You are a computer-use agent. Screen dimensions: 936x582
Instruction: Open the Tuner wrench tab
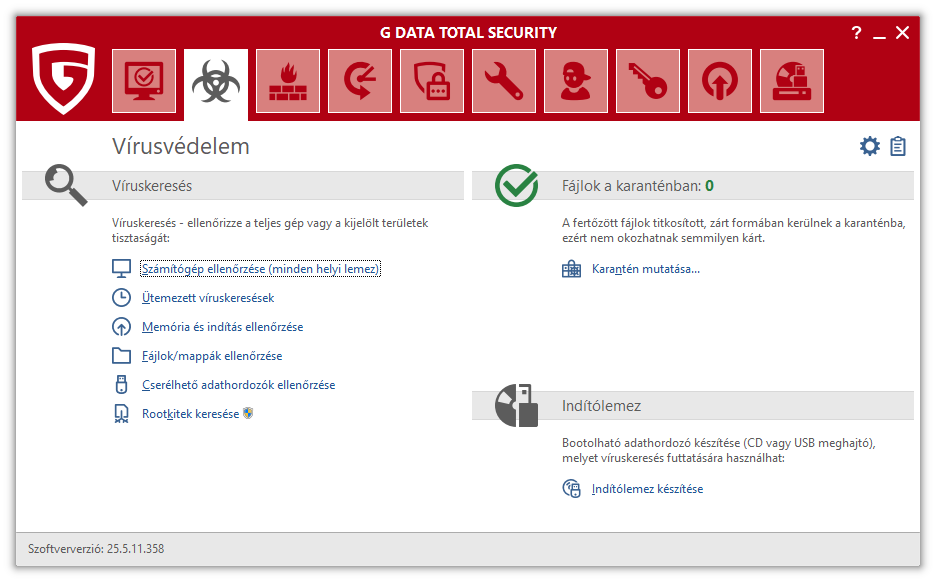[504, 81]
